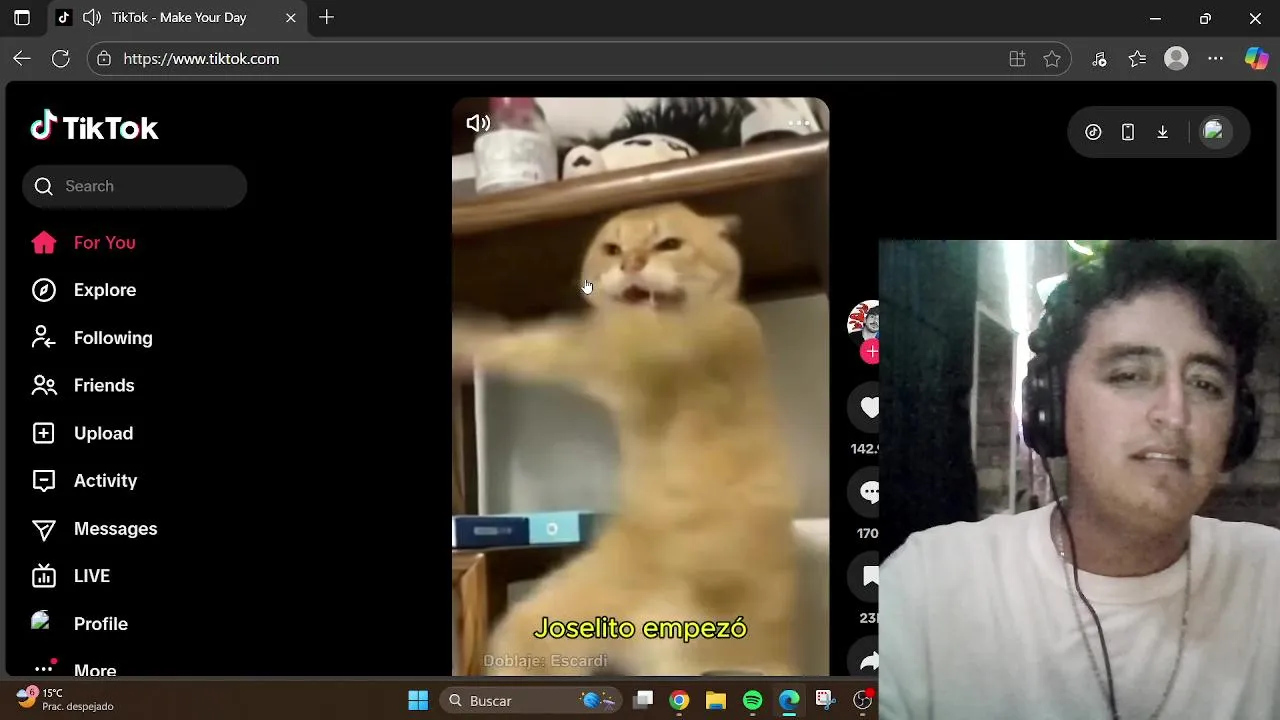Open File Explorer from the taskbar
The height and width of the screenshot is (720, 1280).
pos(716,700)
